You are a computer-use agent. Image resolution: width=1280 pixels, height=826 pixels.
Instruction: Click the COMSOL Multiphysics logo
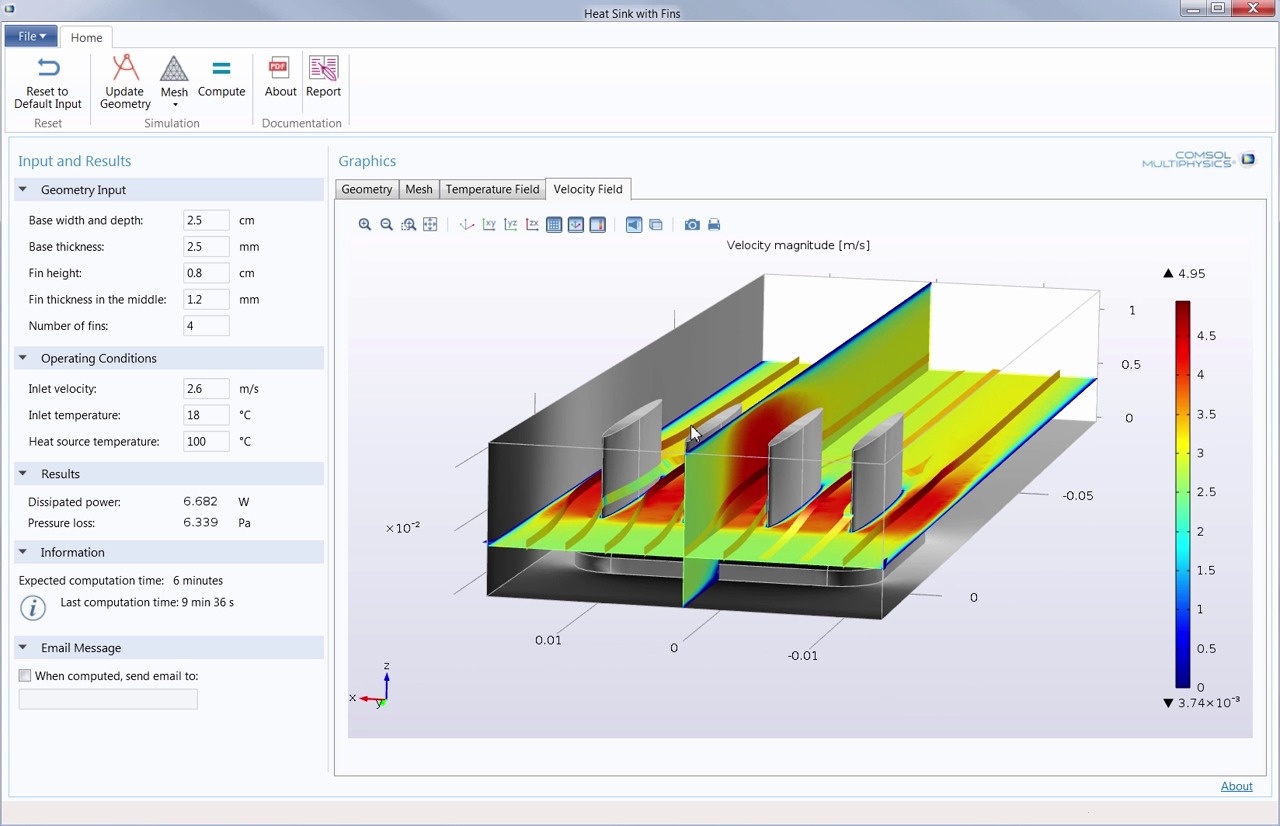click(1199, 160)
